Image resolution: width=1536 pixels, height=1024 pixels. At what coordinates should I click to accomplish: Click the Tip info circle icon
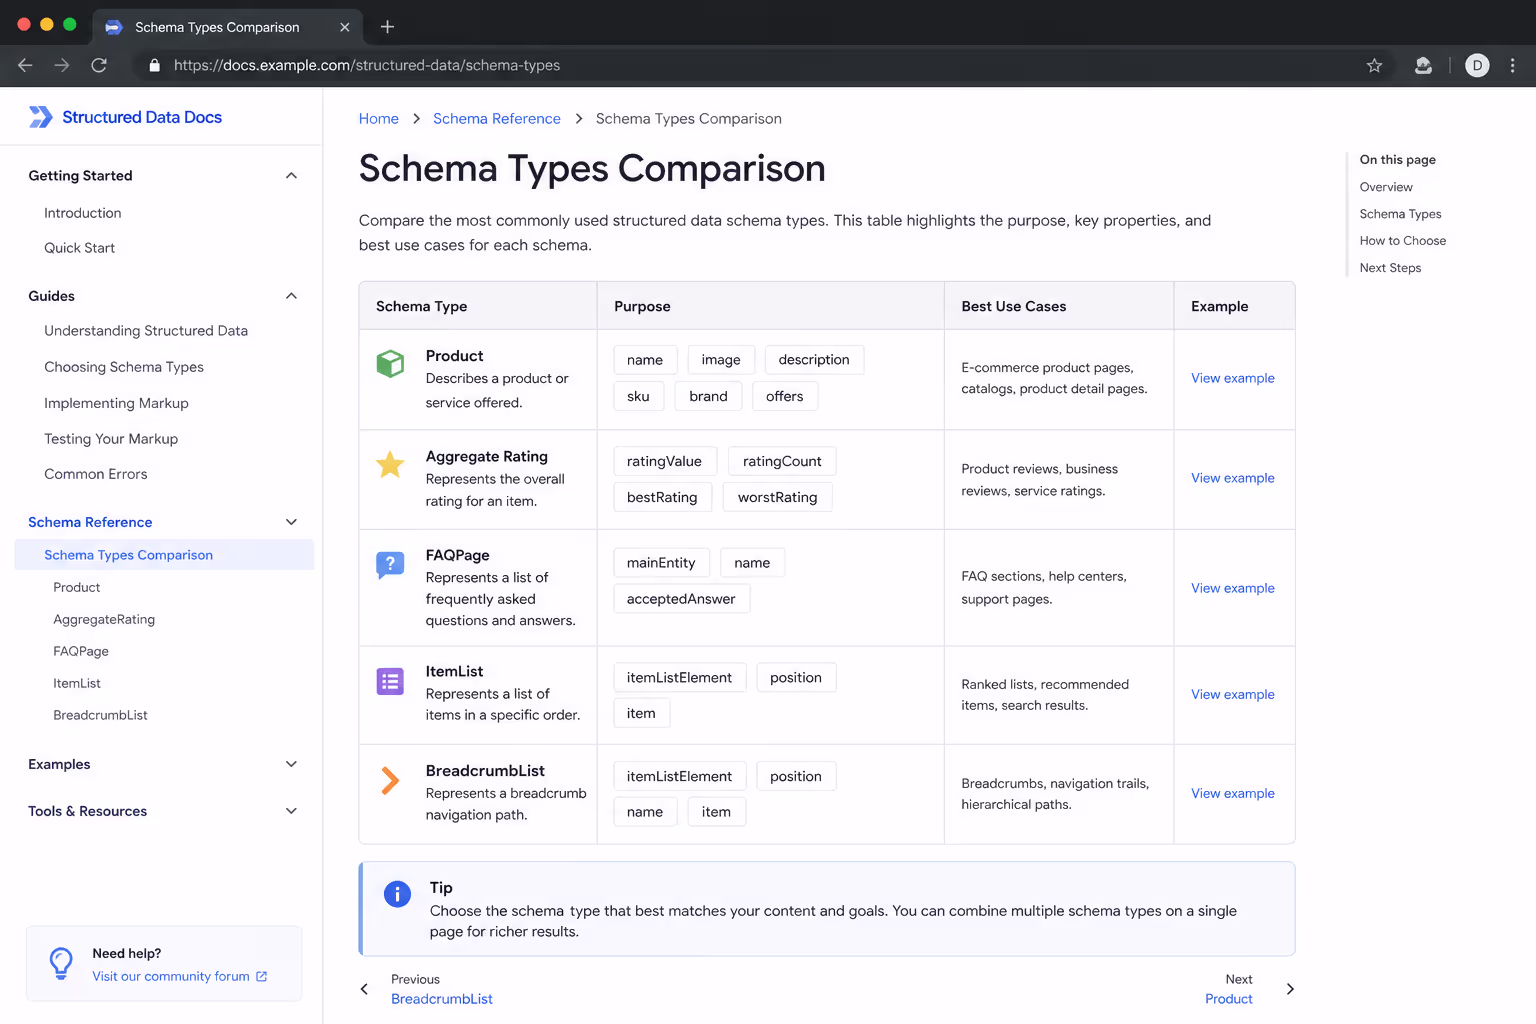[397, 894]
